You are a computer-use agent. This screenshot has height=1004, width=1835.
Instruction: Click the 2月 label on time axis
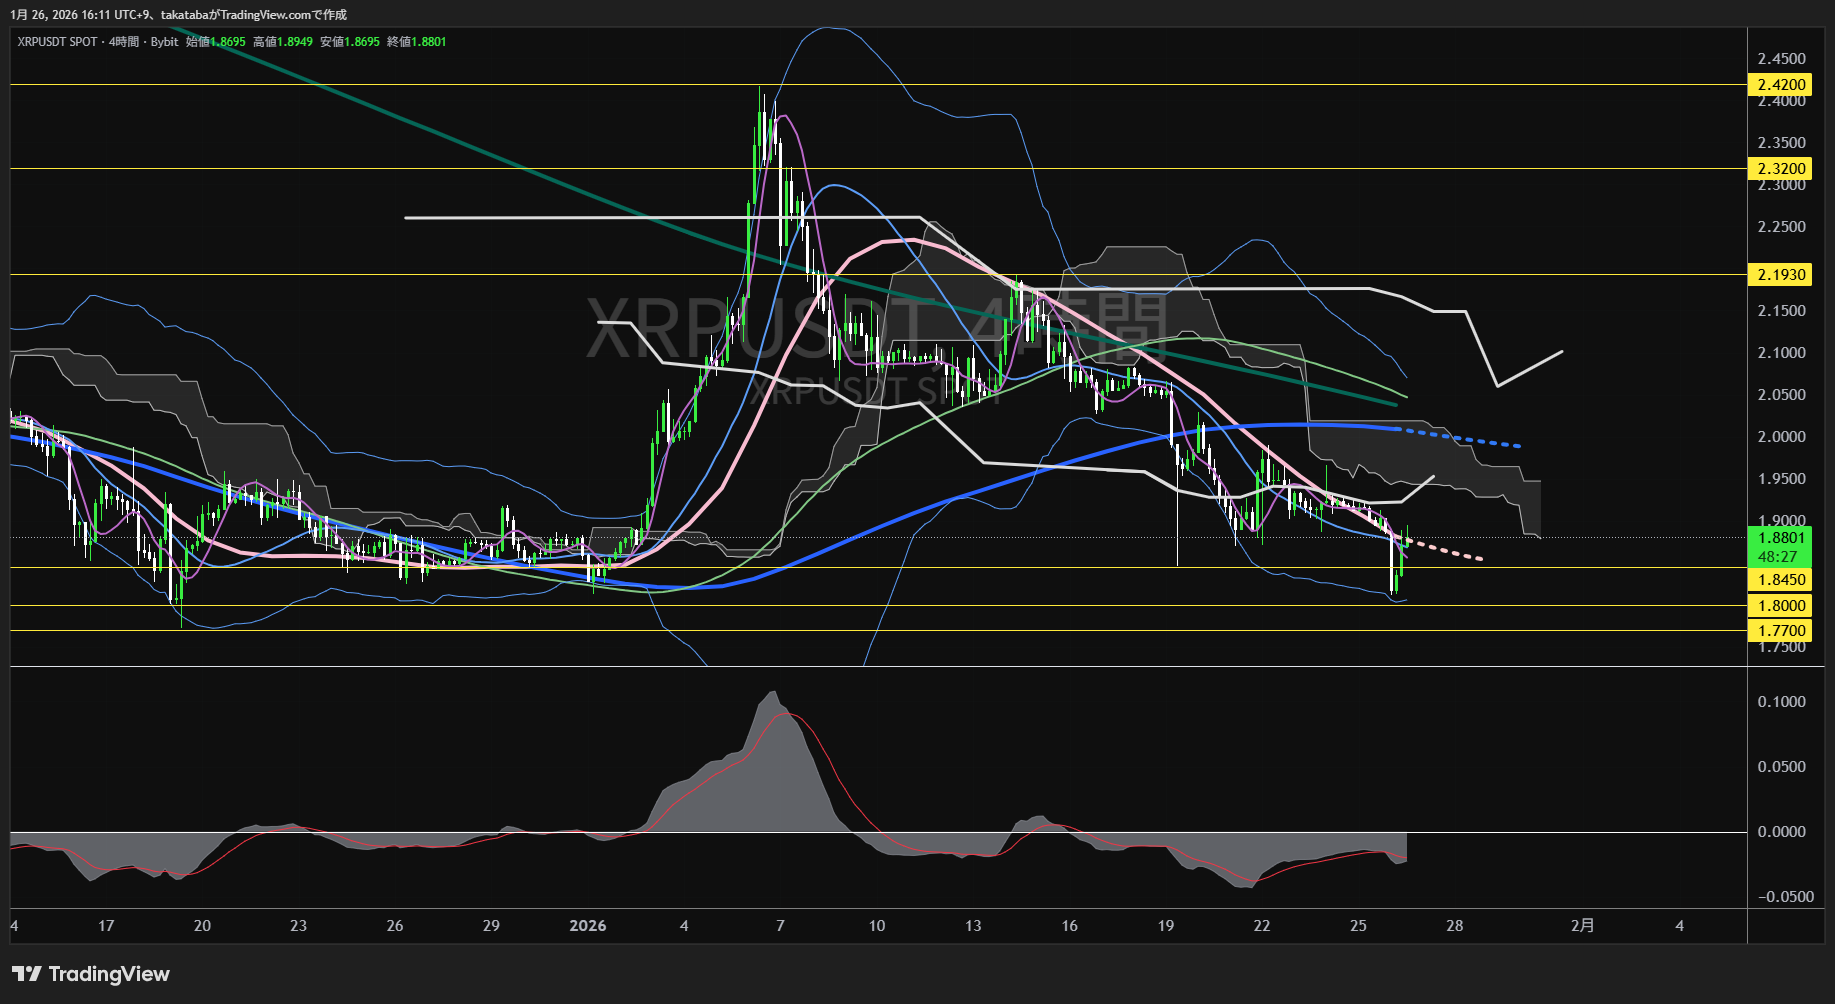(1582, 926)
